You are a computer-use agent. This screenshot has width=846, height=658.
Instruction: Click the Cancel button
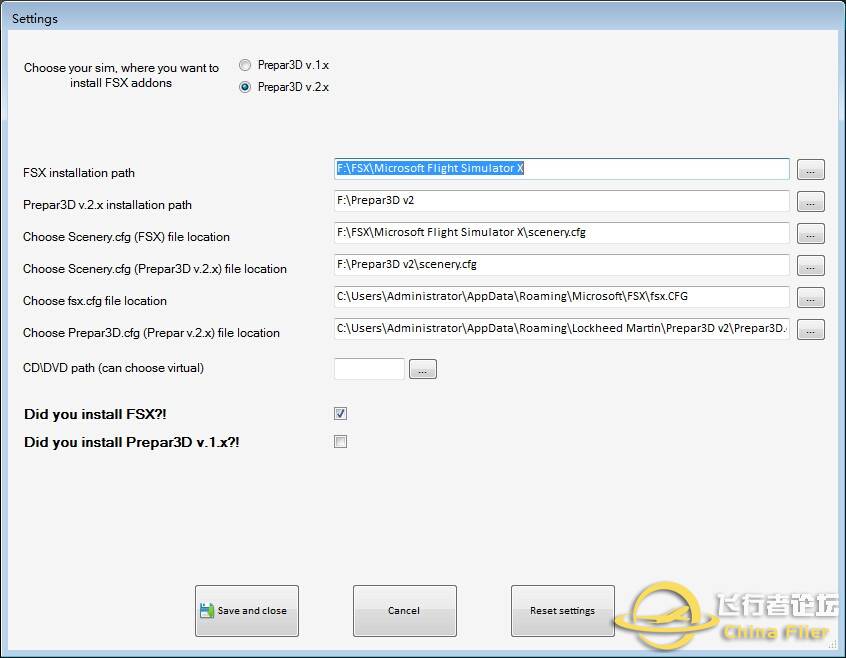405,611
